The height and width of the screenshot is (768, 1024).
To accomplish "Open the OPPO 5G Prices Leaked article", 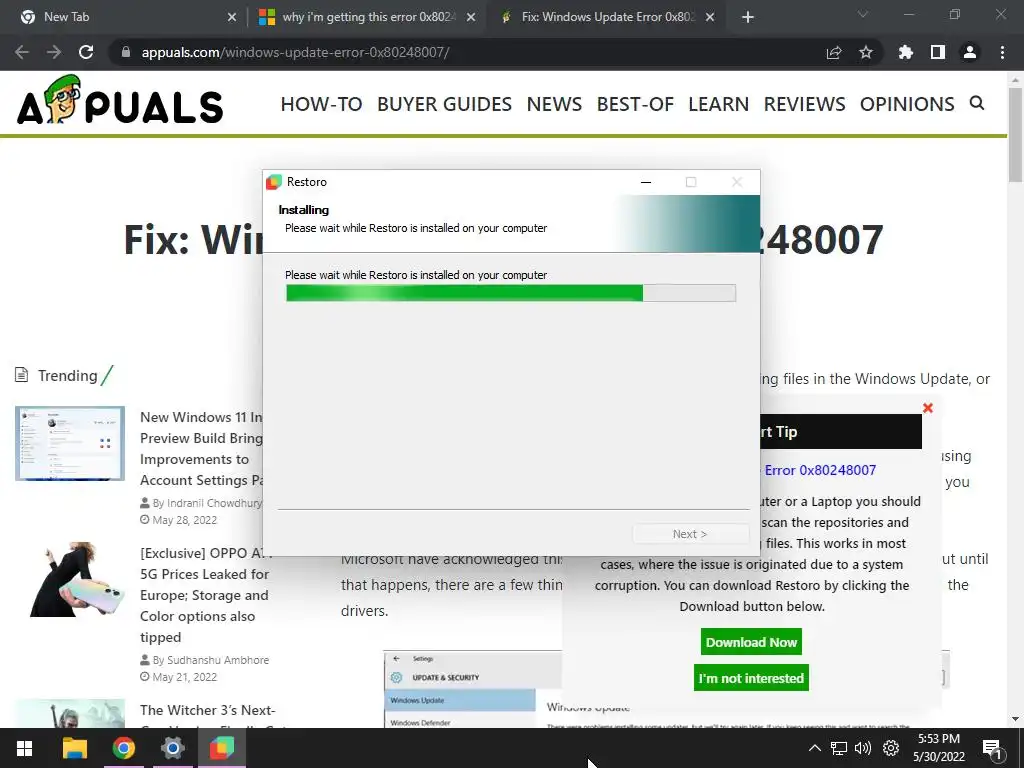I will pos(205,595).
